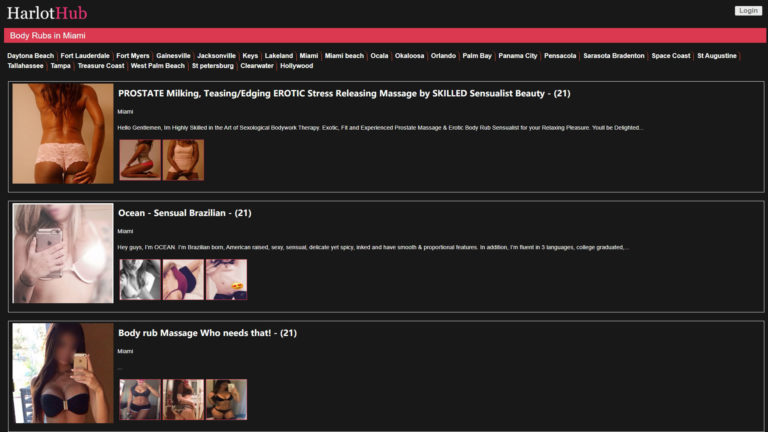This screenshot has width=768, height=432.
Task: Open the Daytona Beach city link
Action: (x=30, y=56)
